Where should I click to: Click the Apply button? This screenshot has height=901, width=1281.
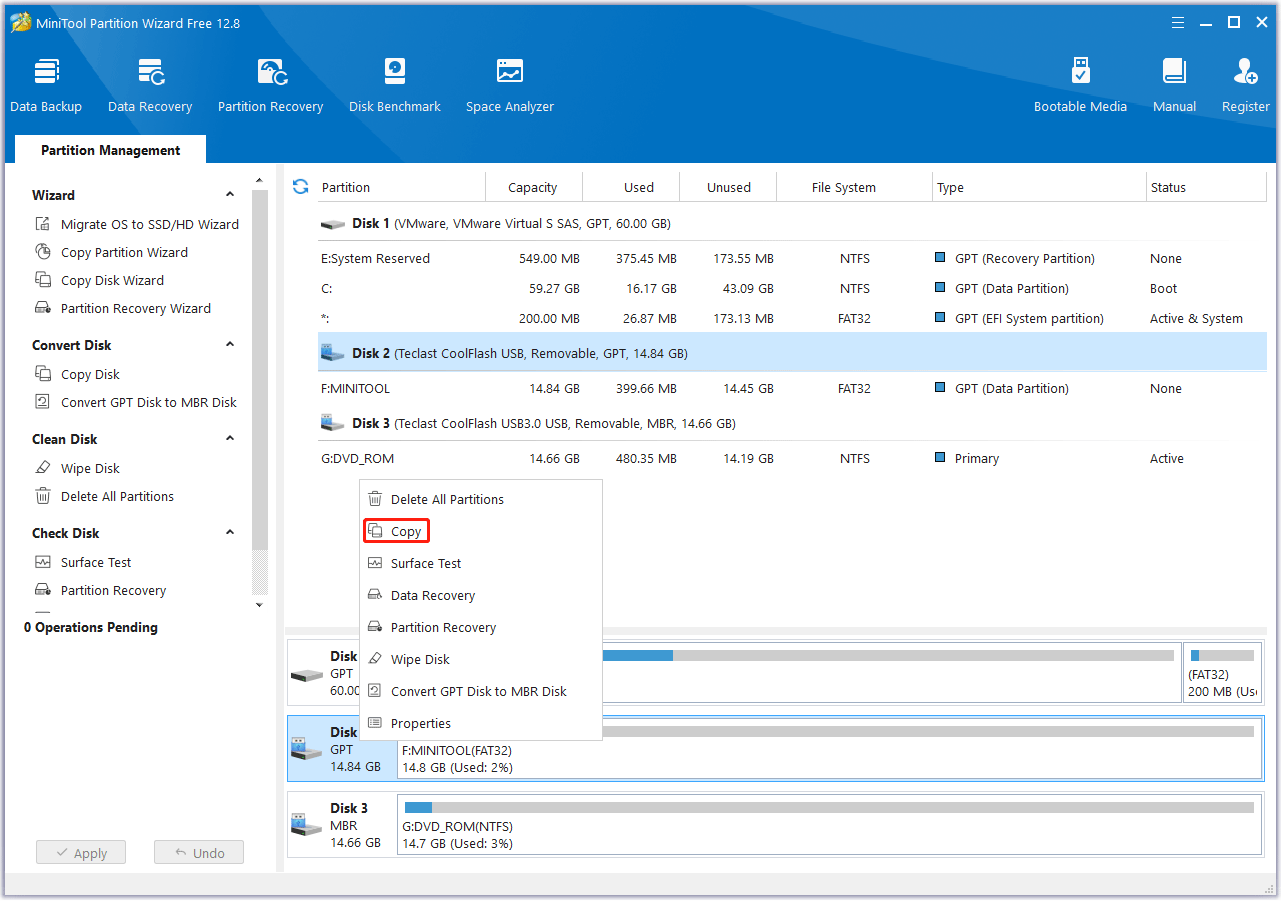pyautogui.click(x=80, y=852)
